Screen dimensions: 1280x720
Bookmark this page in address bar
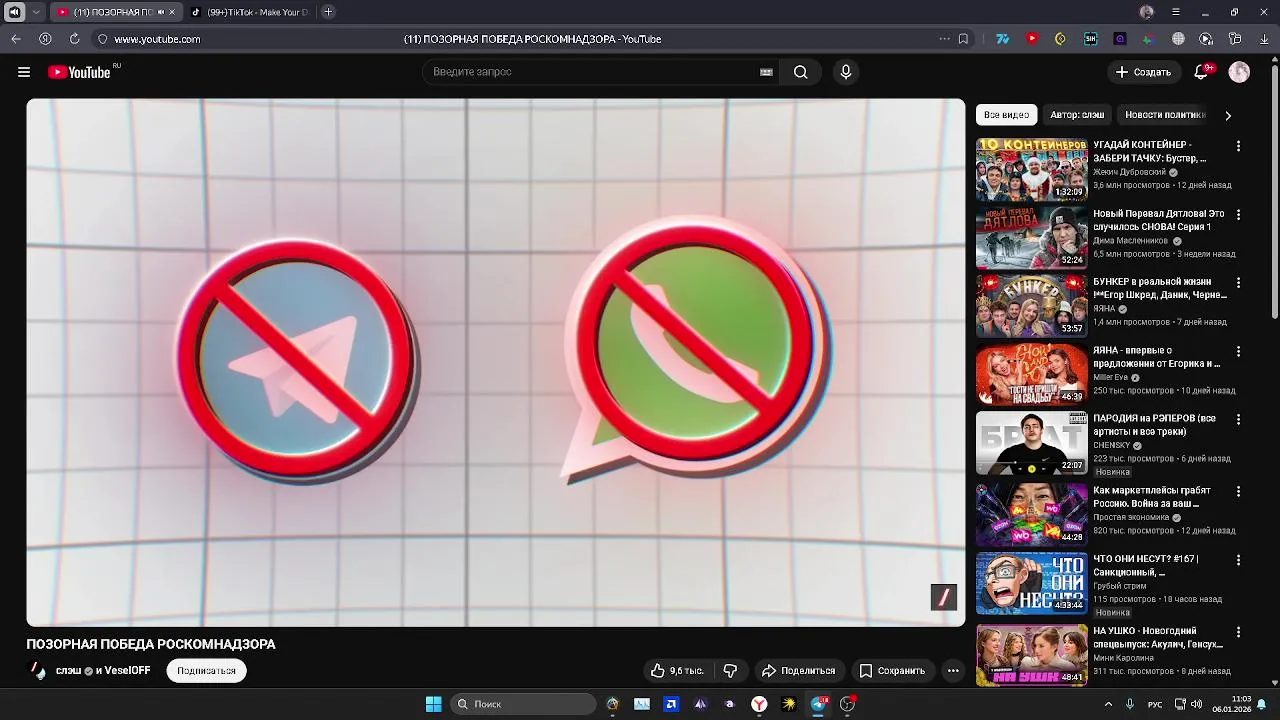963,39
